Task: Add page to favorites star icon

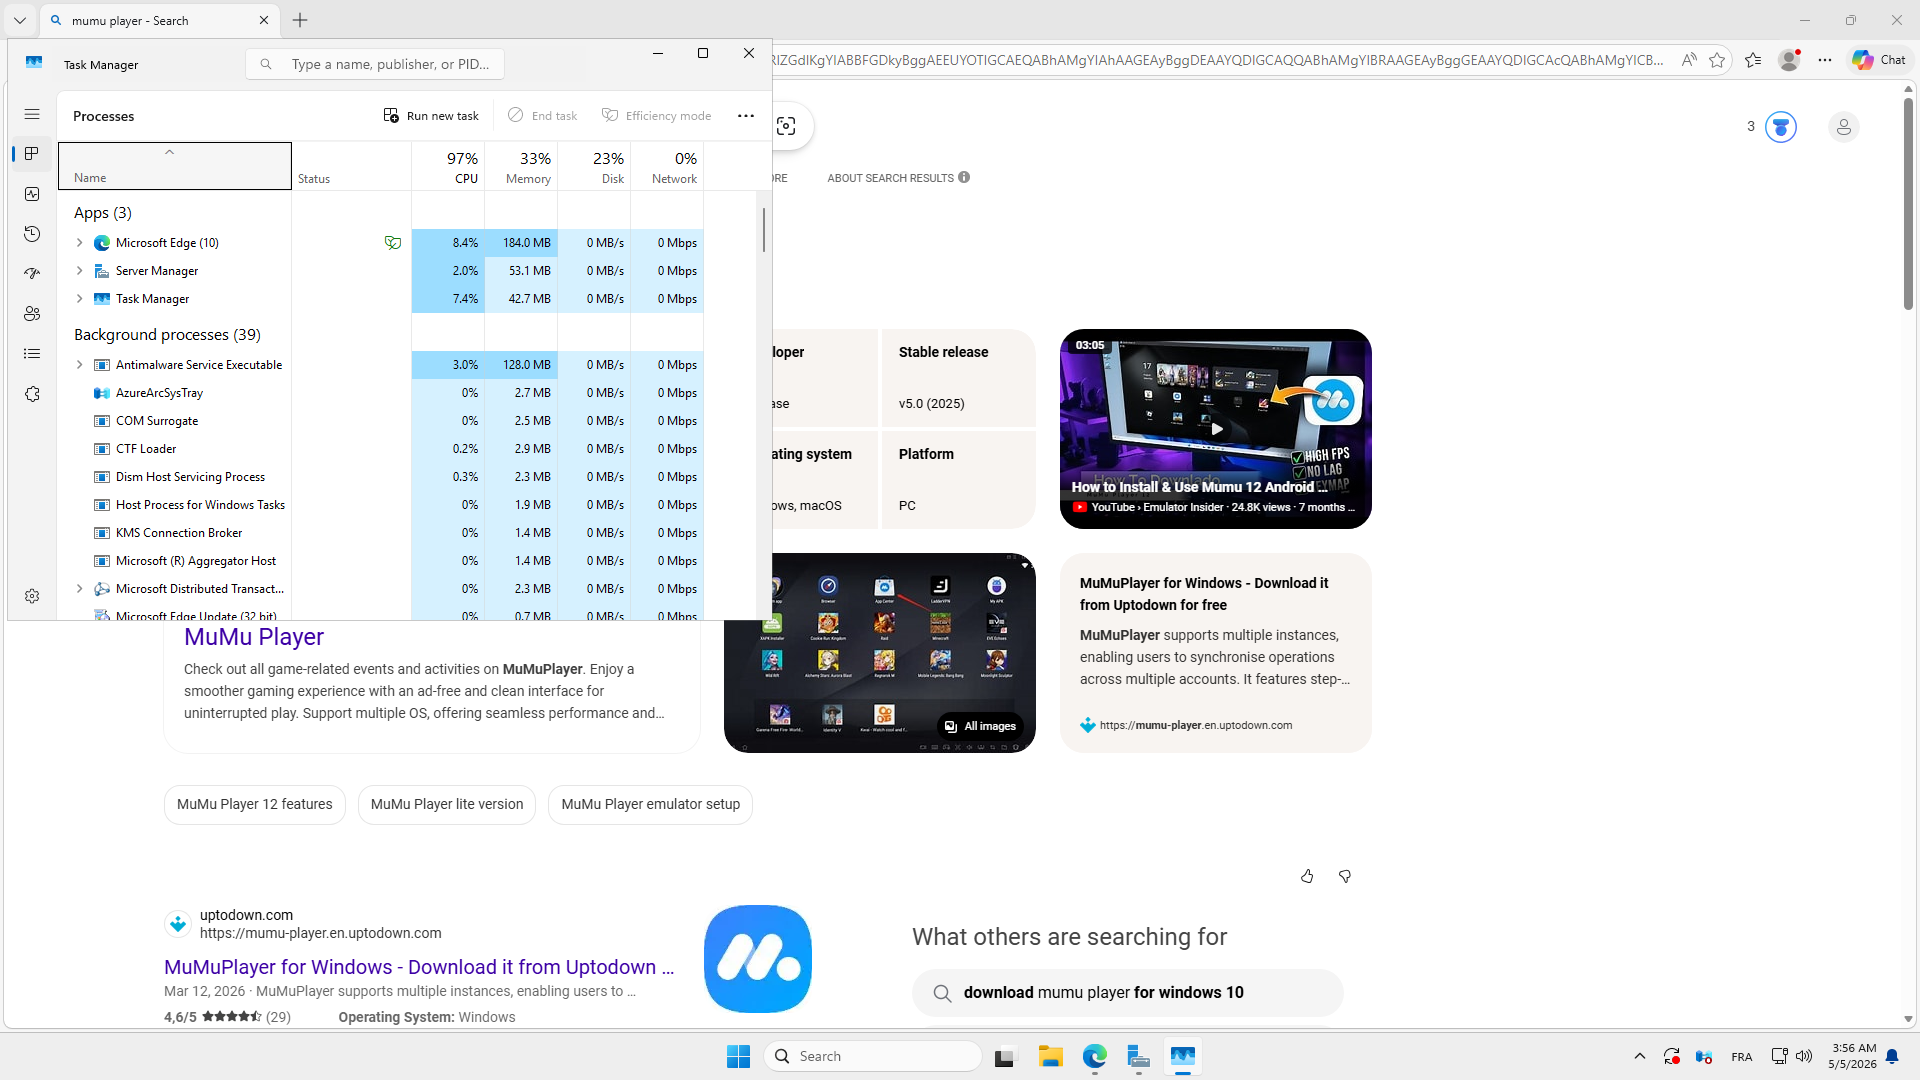Action: [x=1717, y=60]
